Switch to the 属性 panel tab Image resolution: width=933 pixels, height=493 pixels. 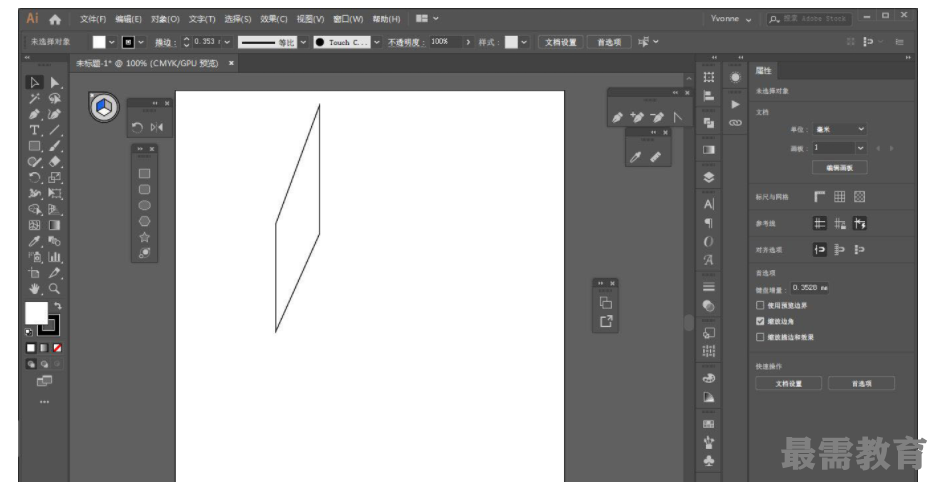click(x=763, y=71)
